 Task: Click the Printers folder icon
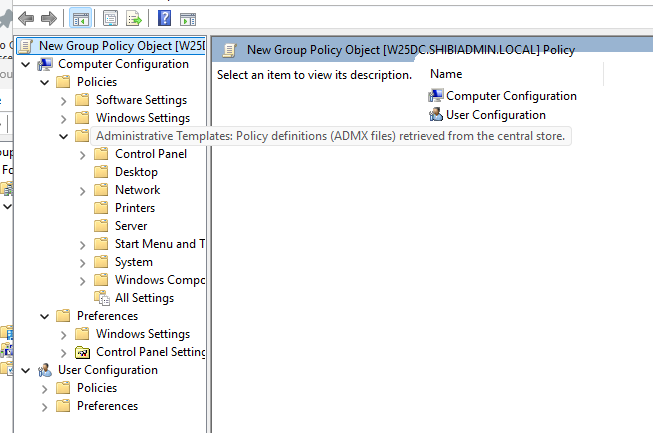point(101,208)
